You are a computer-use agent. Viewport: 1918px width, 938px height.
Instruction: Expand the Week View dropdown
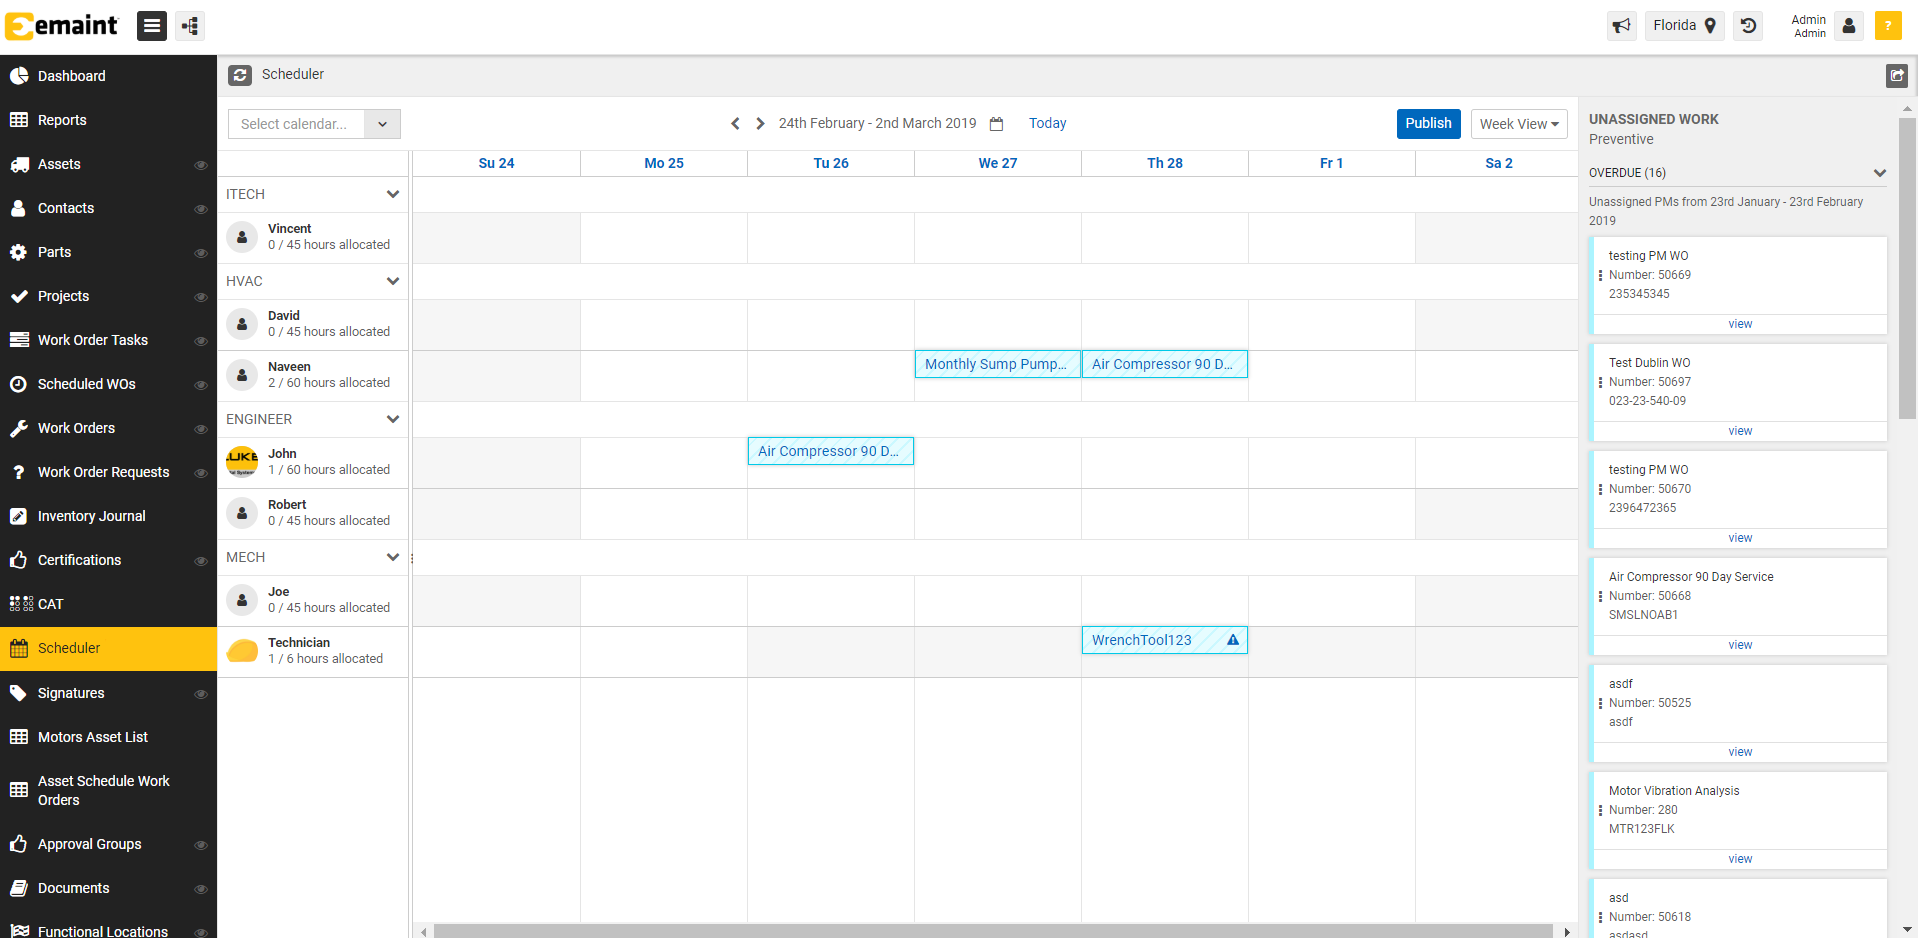[x=1518, y=123]
